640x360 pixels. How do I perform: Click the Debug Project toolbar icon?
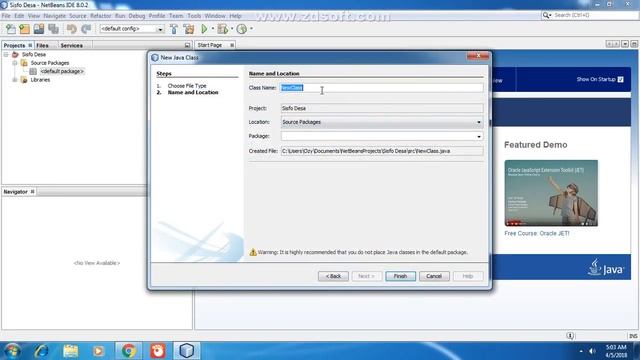tap(223, 29)
